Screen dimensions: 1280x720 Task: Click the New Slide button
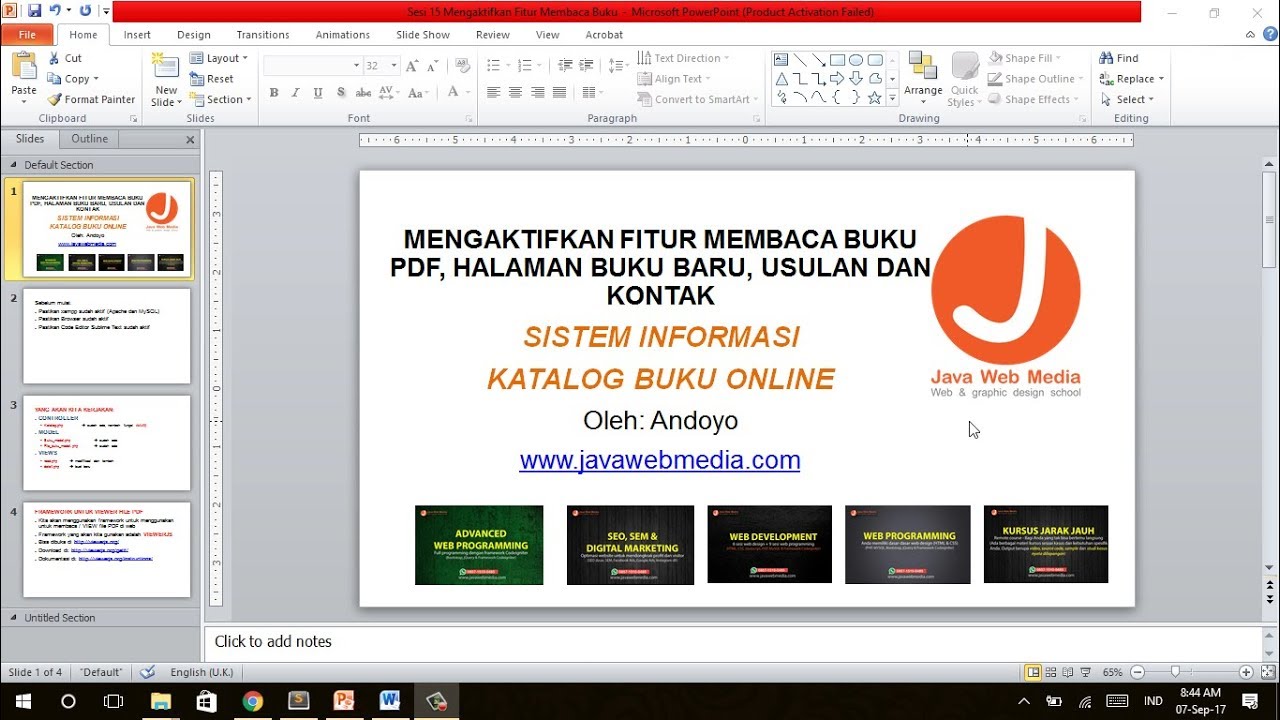point(165,78)
